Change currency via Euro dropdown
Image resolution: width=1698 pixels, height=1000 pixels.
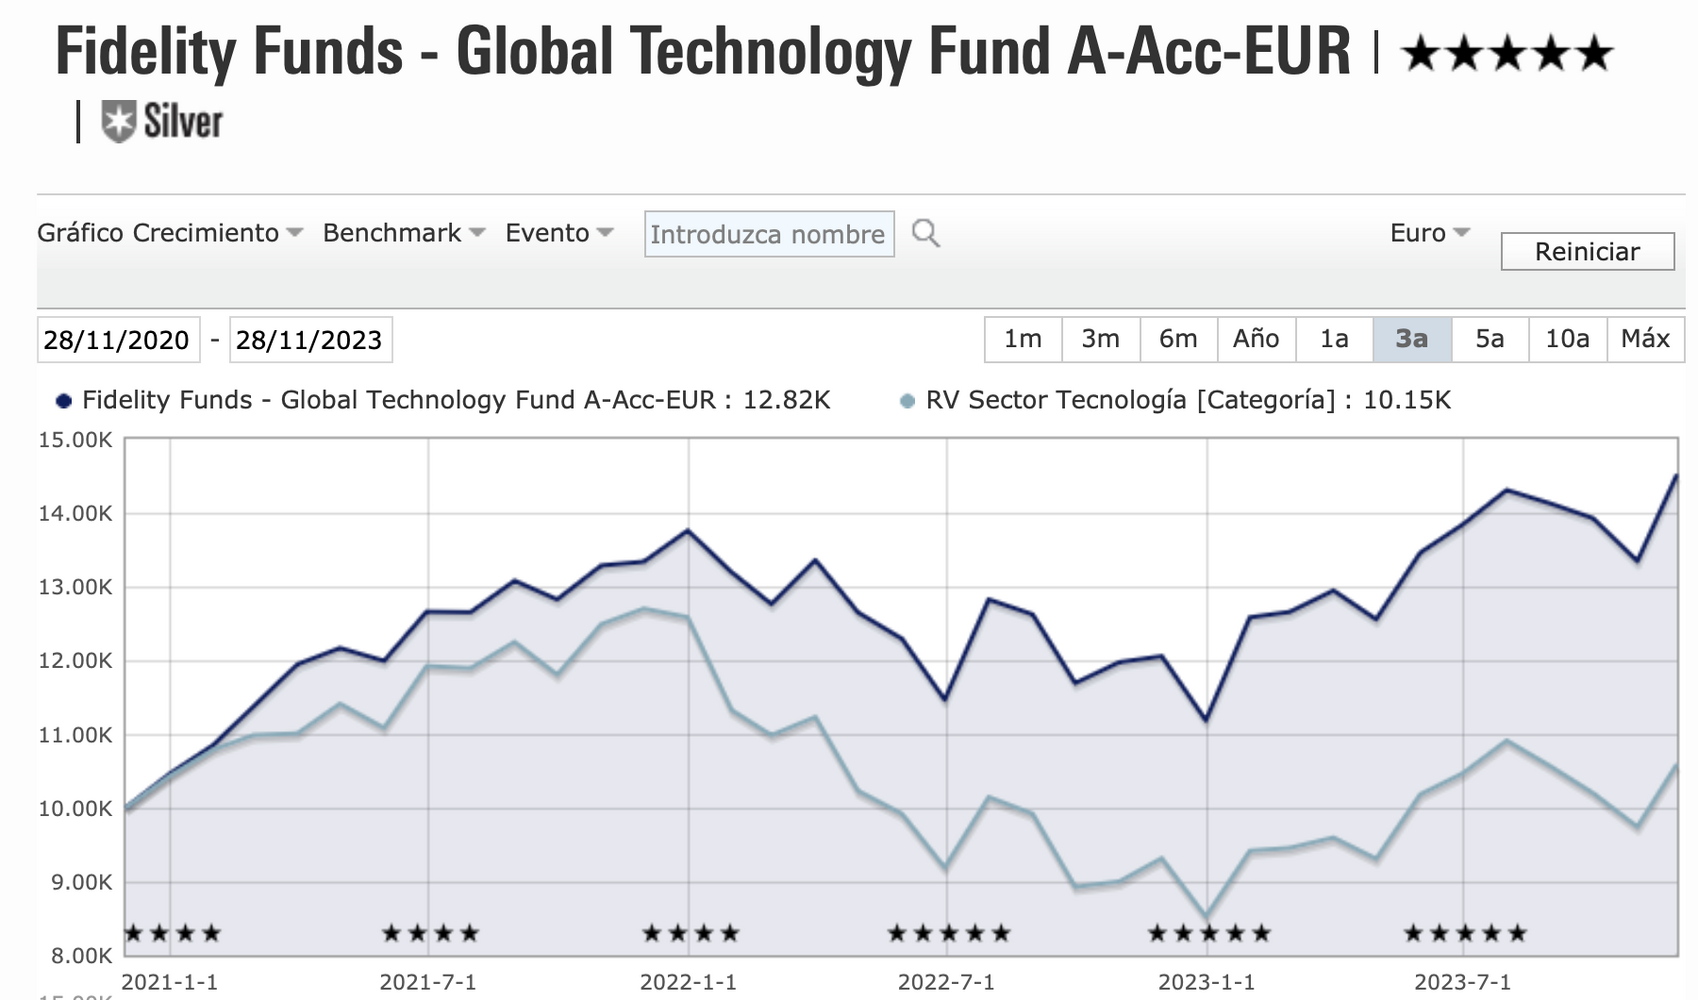[1429, 233]
